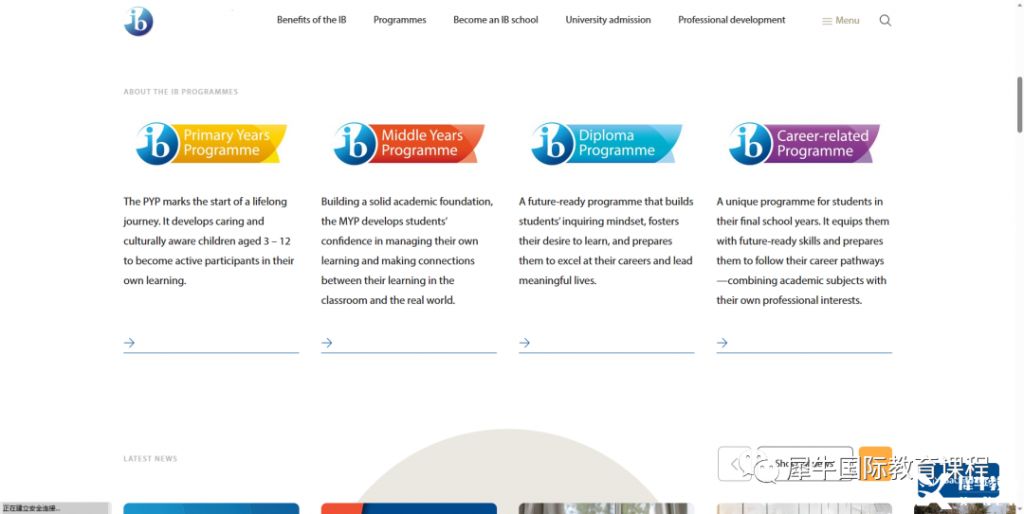Click the Show all news button

[805, 464]
